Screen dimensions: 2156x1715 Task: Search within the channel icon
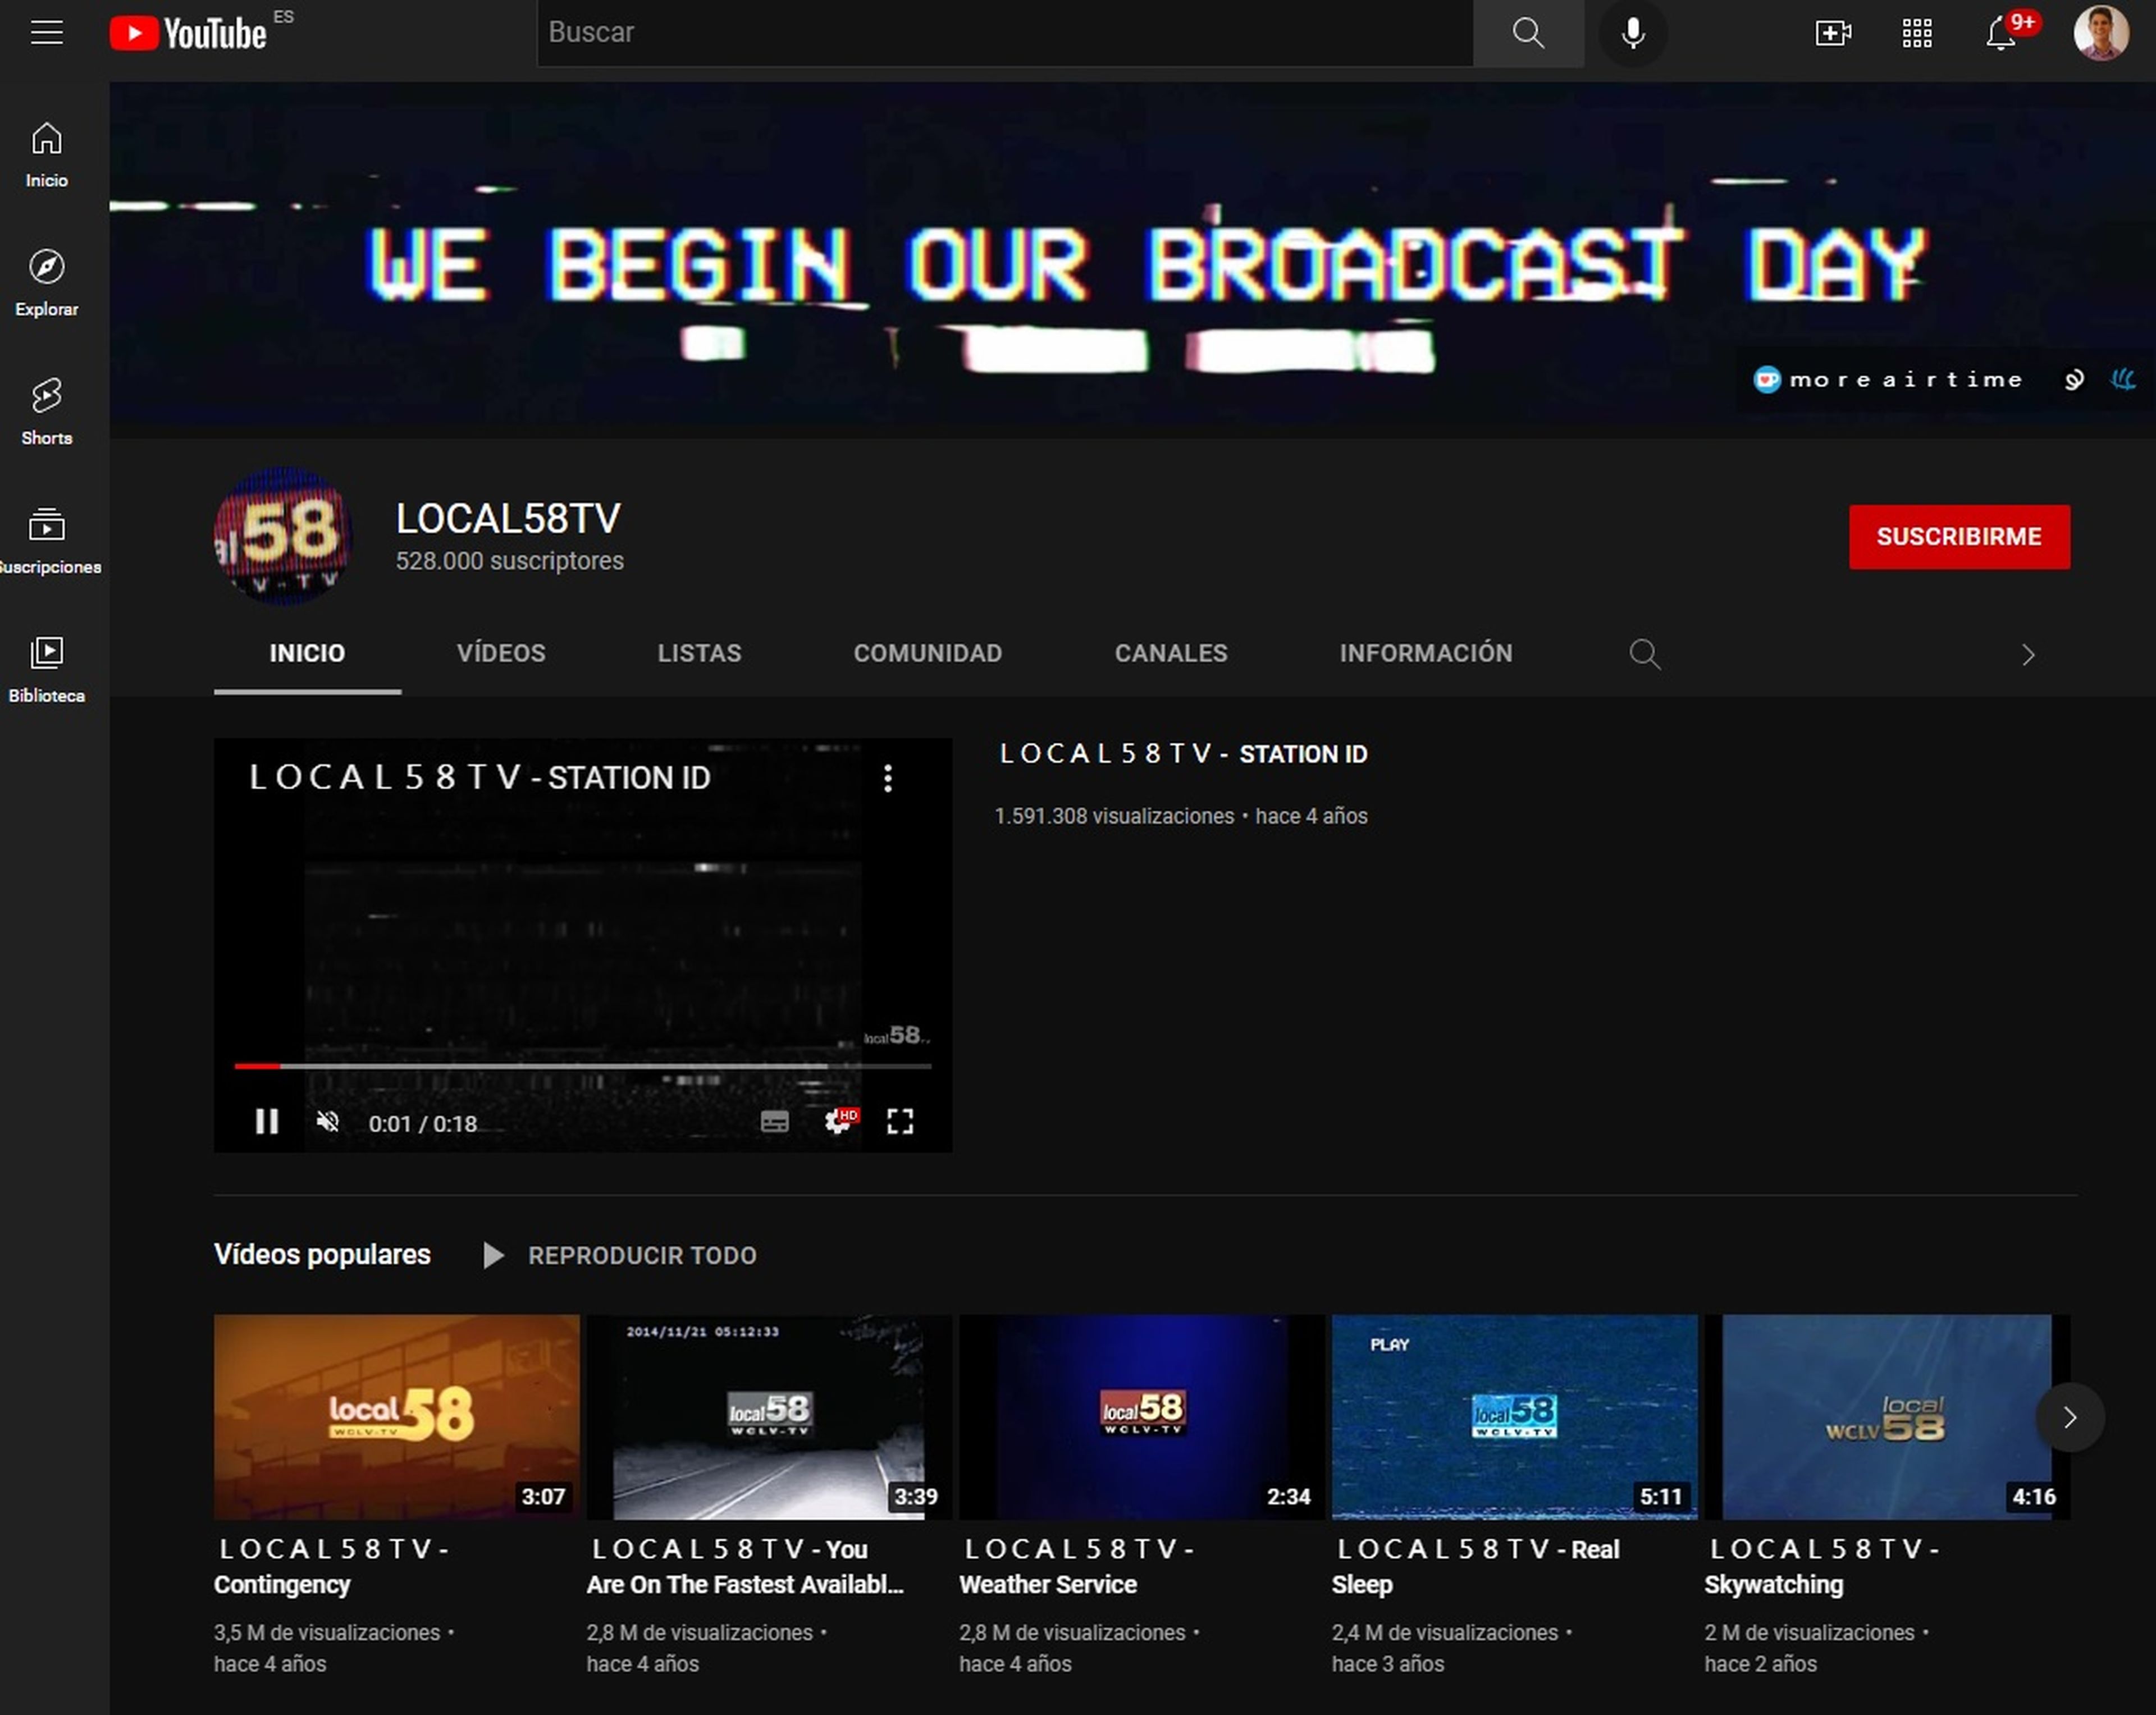click(1644, 654)
